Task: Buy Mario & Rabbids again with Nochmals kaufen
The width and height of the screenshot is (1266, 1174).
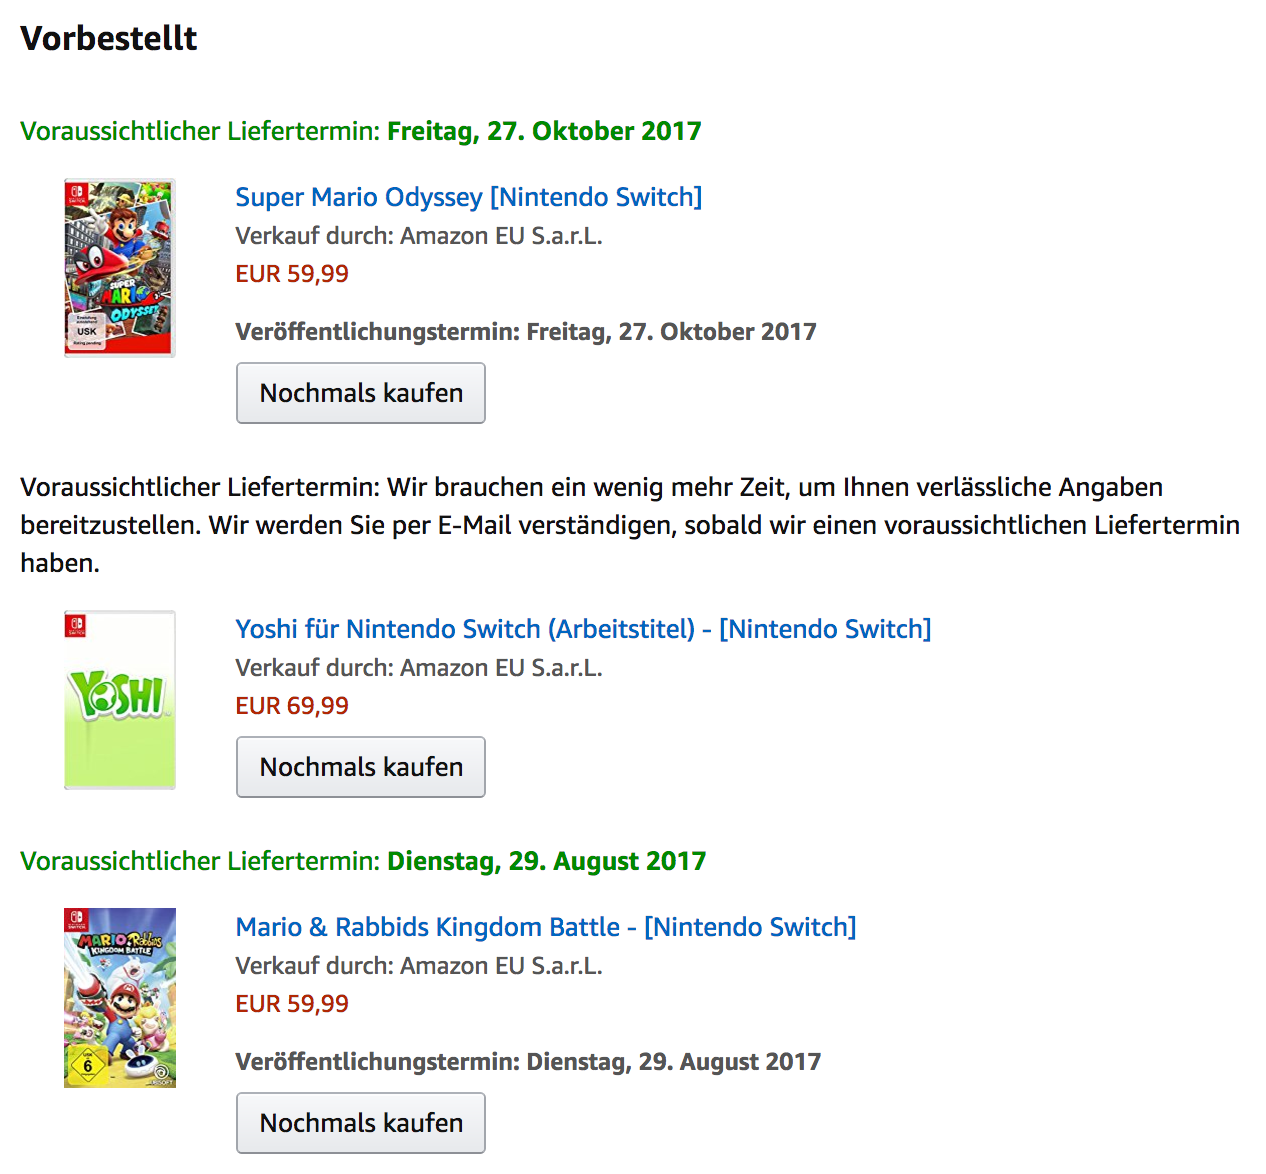Action: pyautogui.click(x=360, y=1122)
